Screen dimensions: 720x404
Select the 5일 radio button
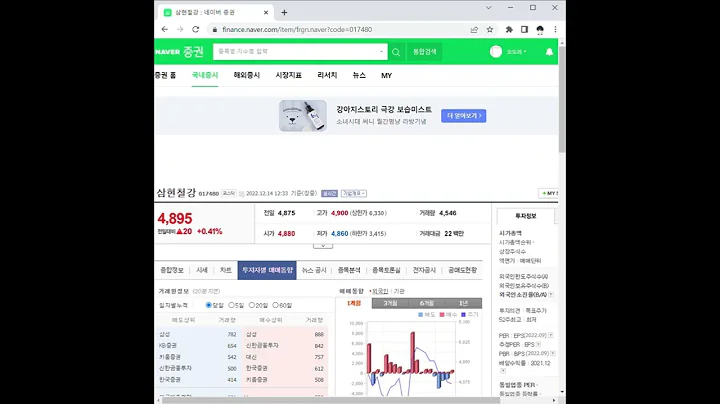pyautogui.click(x=231, y=305)
